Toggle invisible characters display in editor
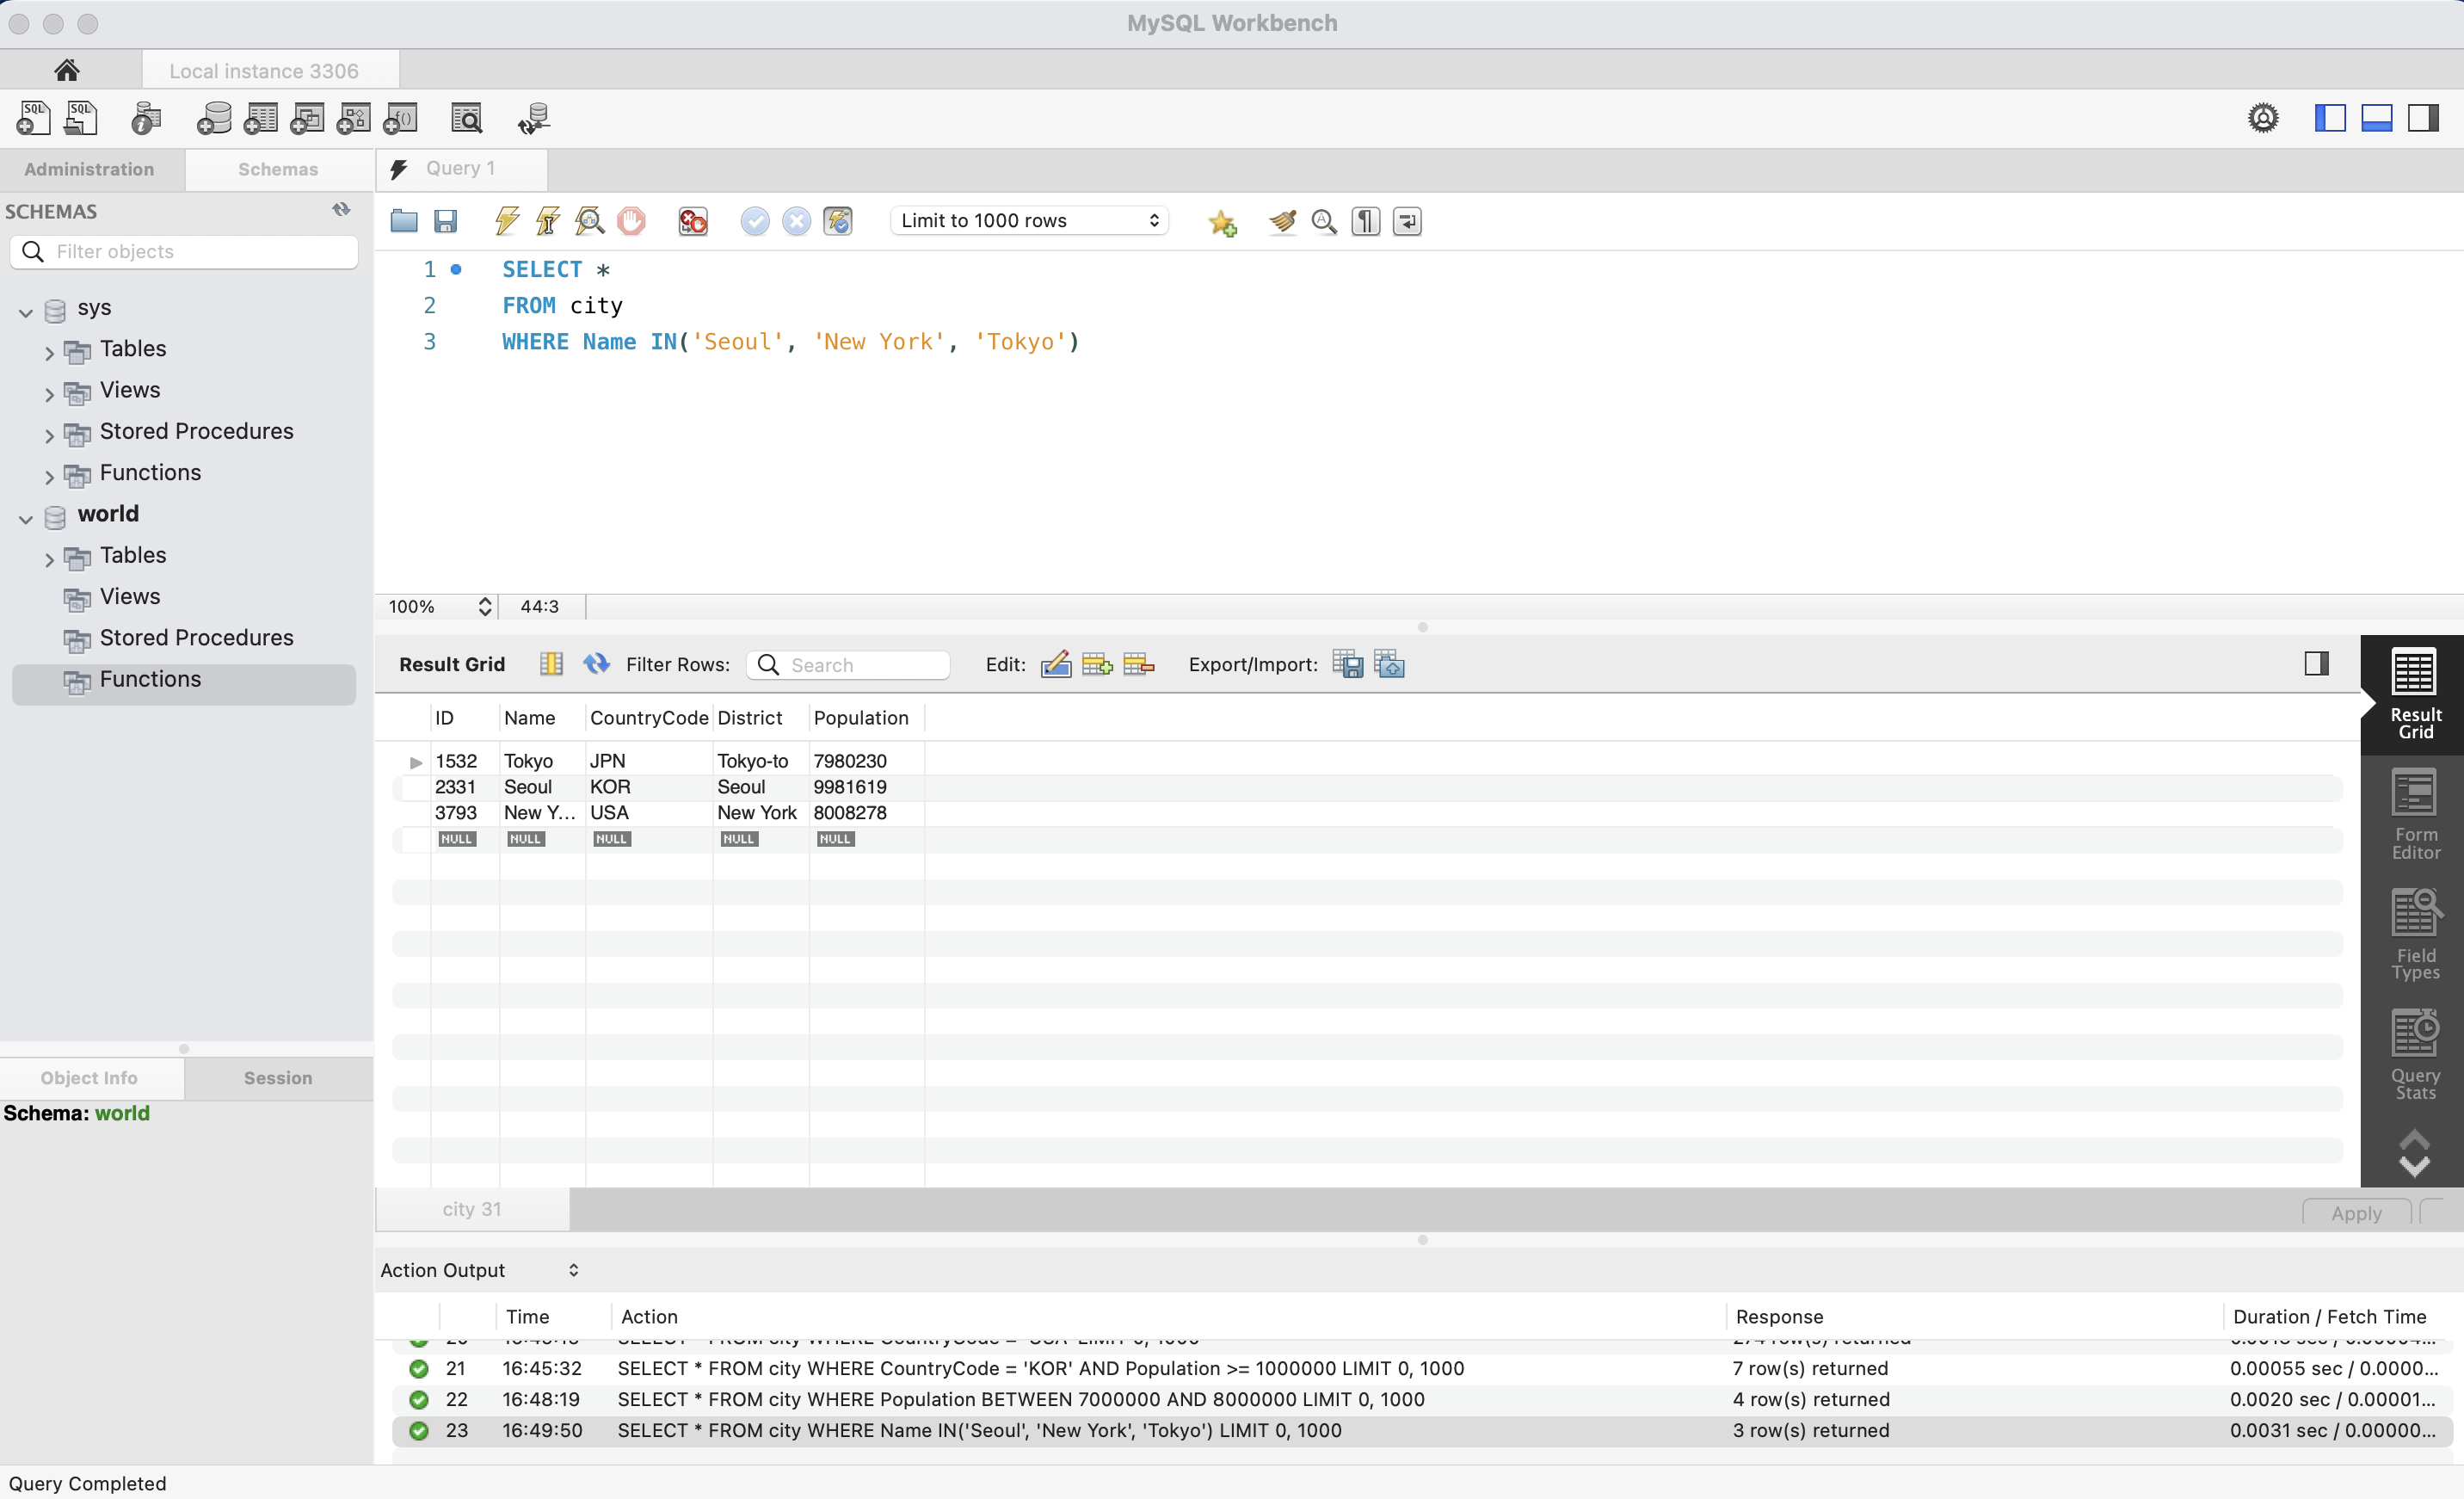This screenshot has width=2464, height=1499. coord(1364,221)
